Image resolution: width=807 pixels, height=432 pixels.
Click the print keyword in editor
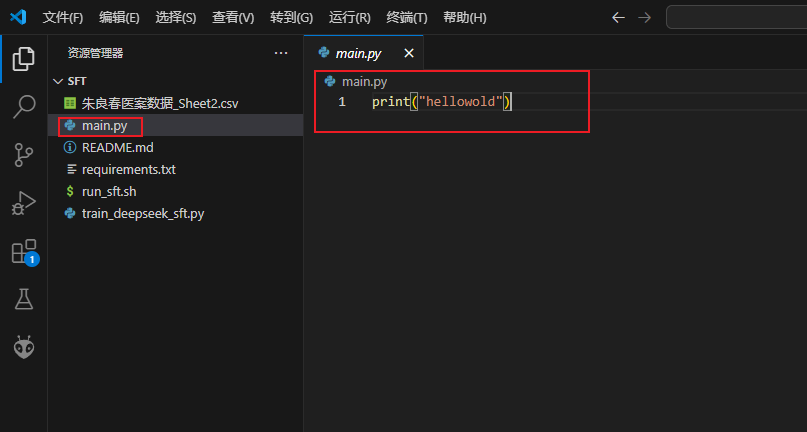point(391,102)
